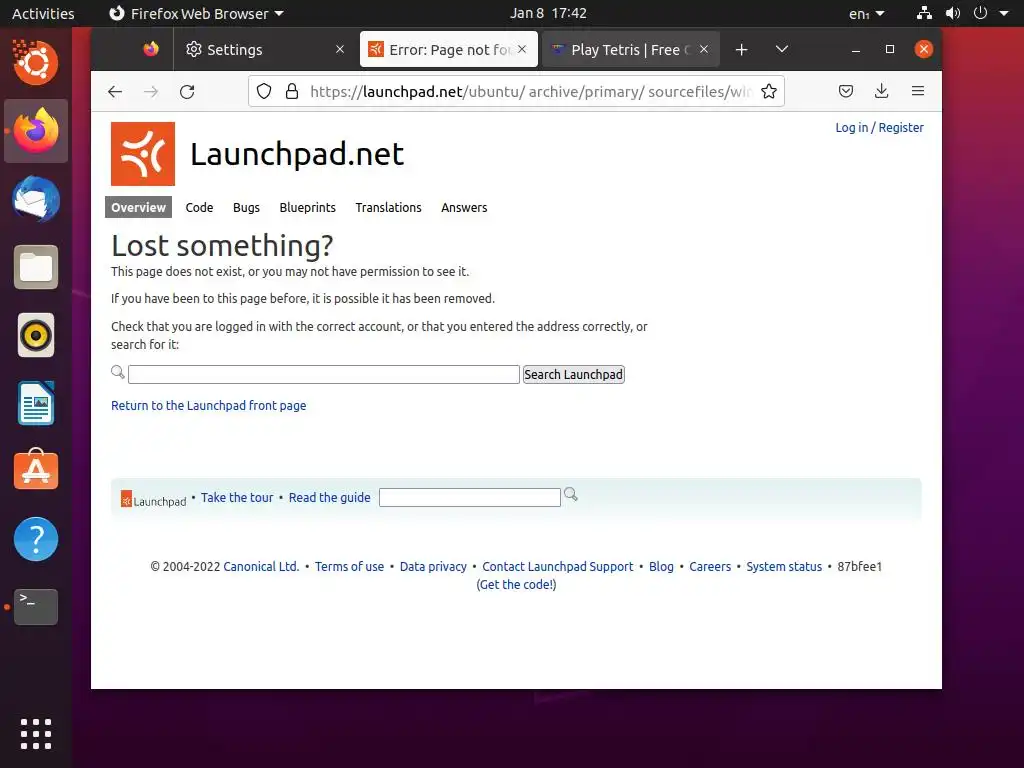Select the Error: Page not found tab
The width and height of the screenshot is (1024, 768).
tap(449, 50)
